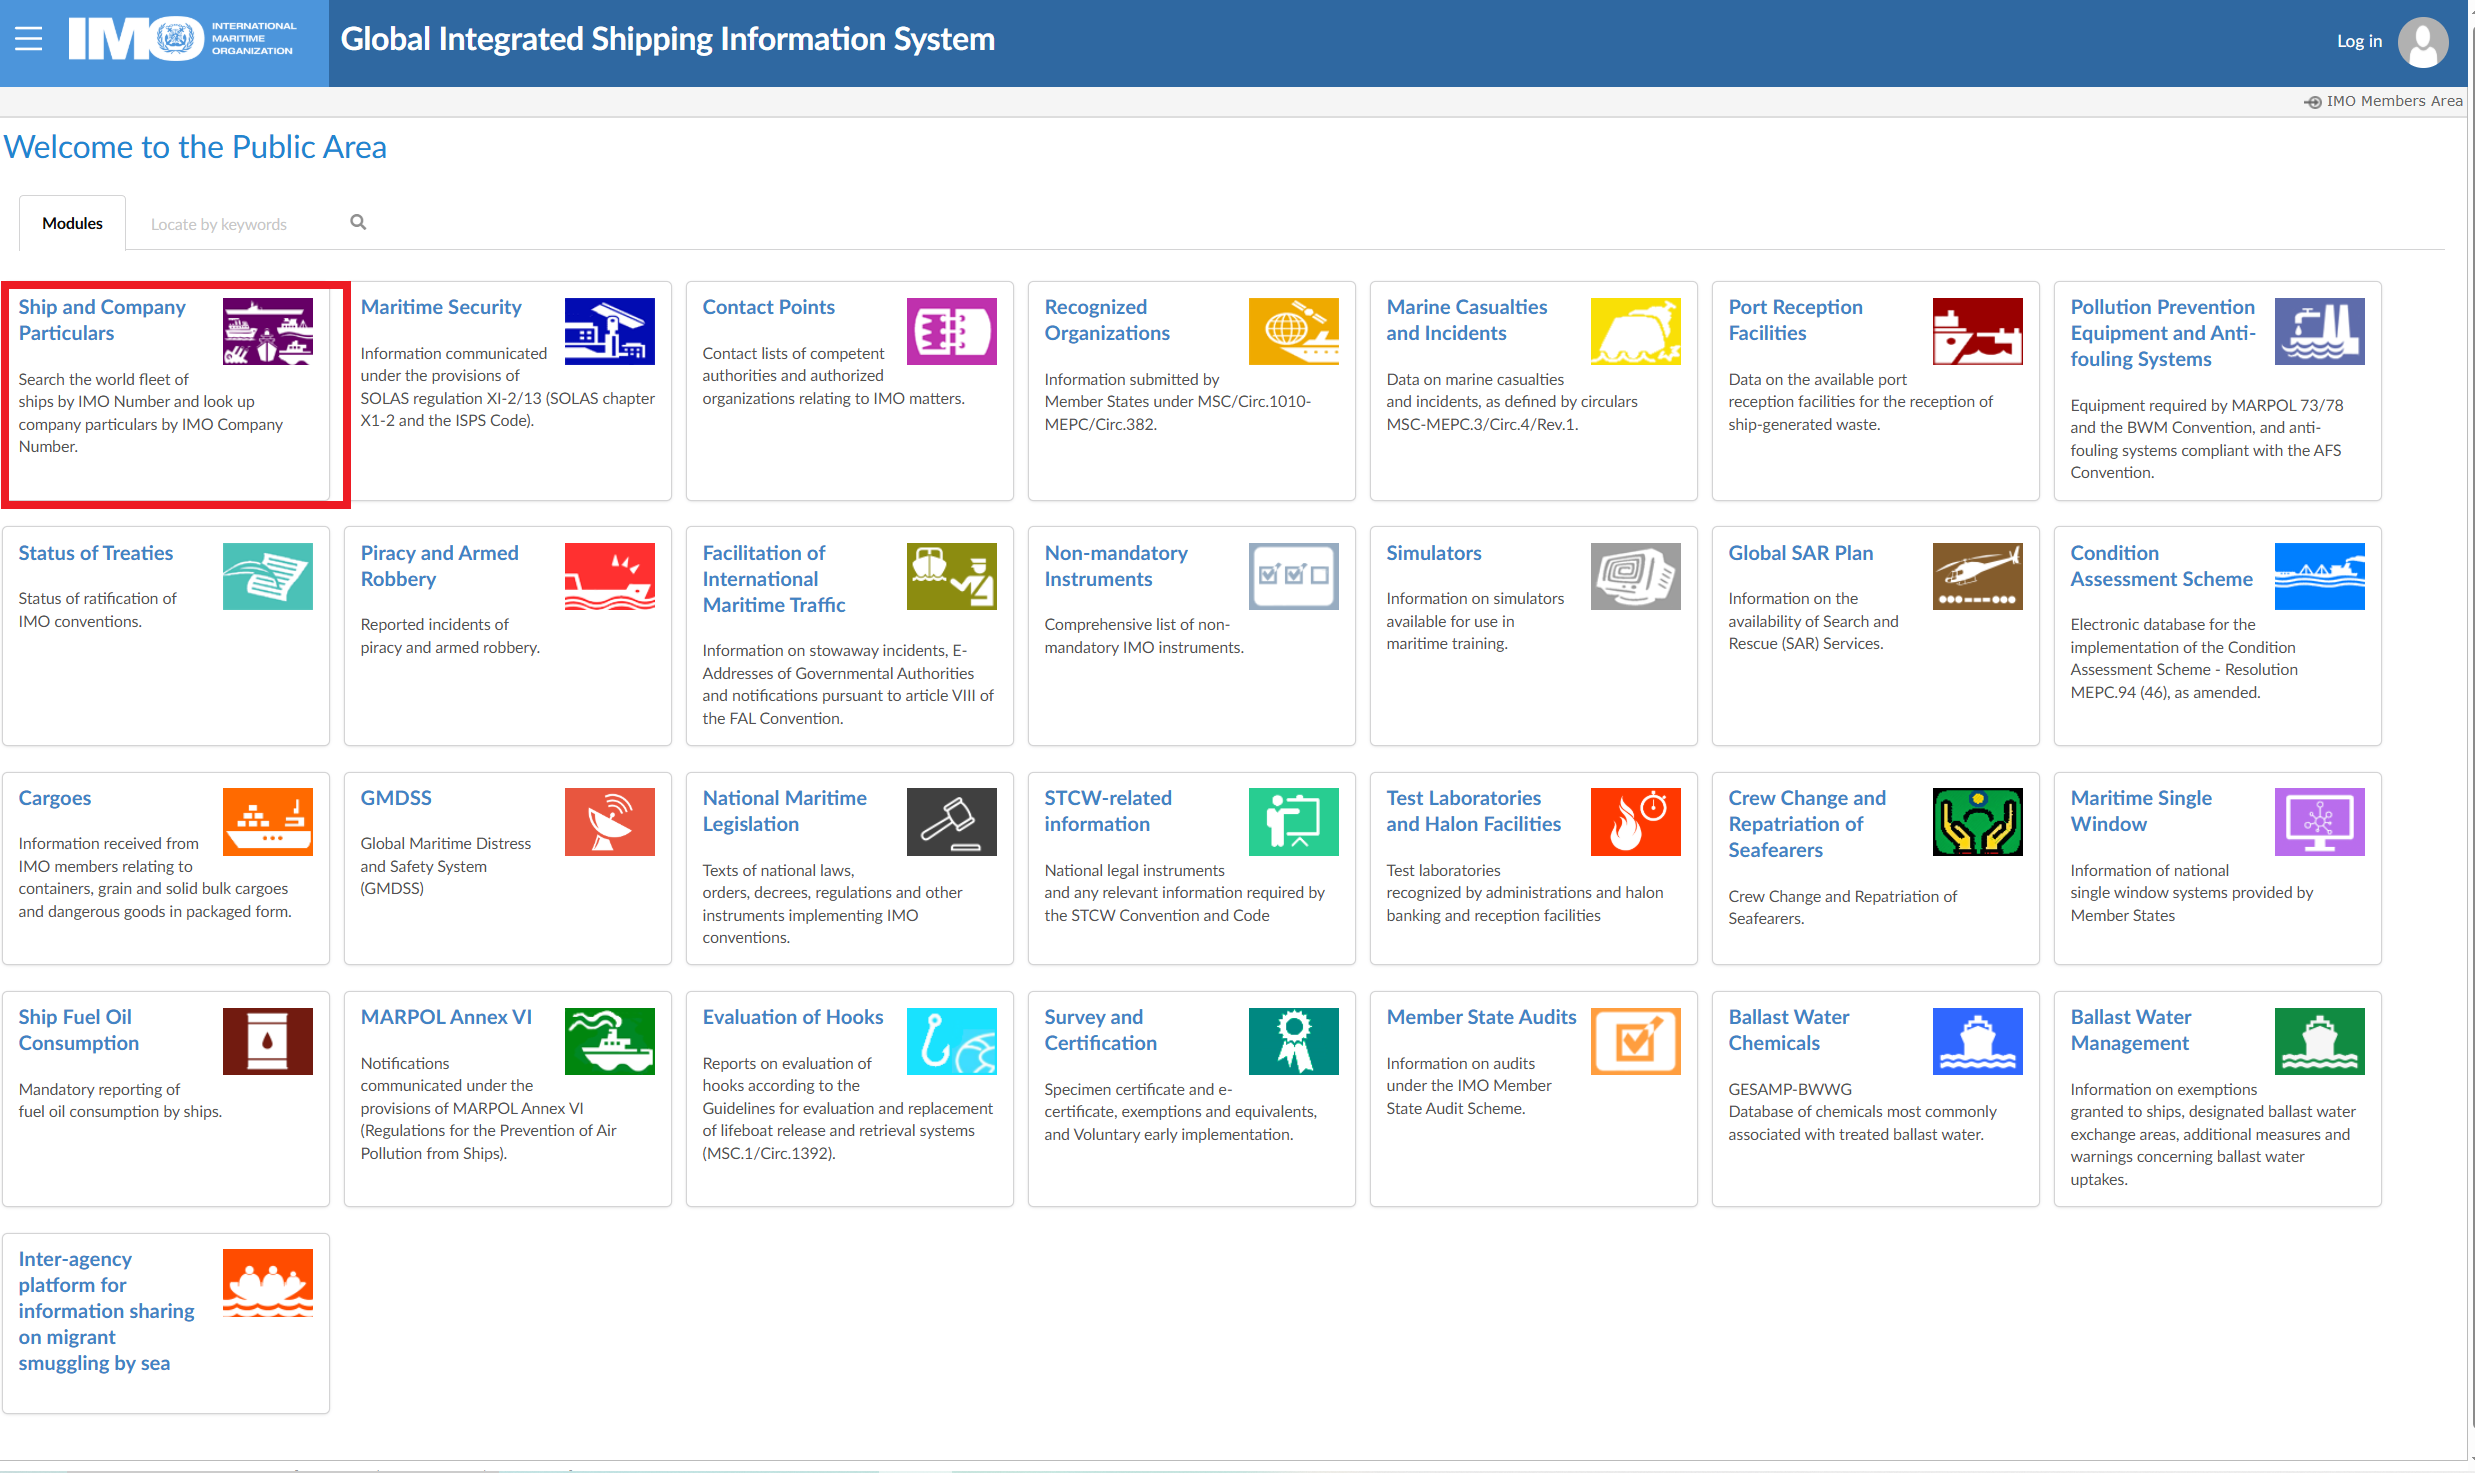Open the hamburger menu icon
The width and height of the screenshot is (2475, 1473).
pyautogui.click(x=28, y=40)
